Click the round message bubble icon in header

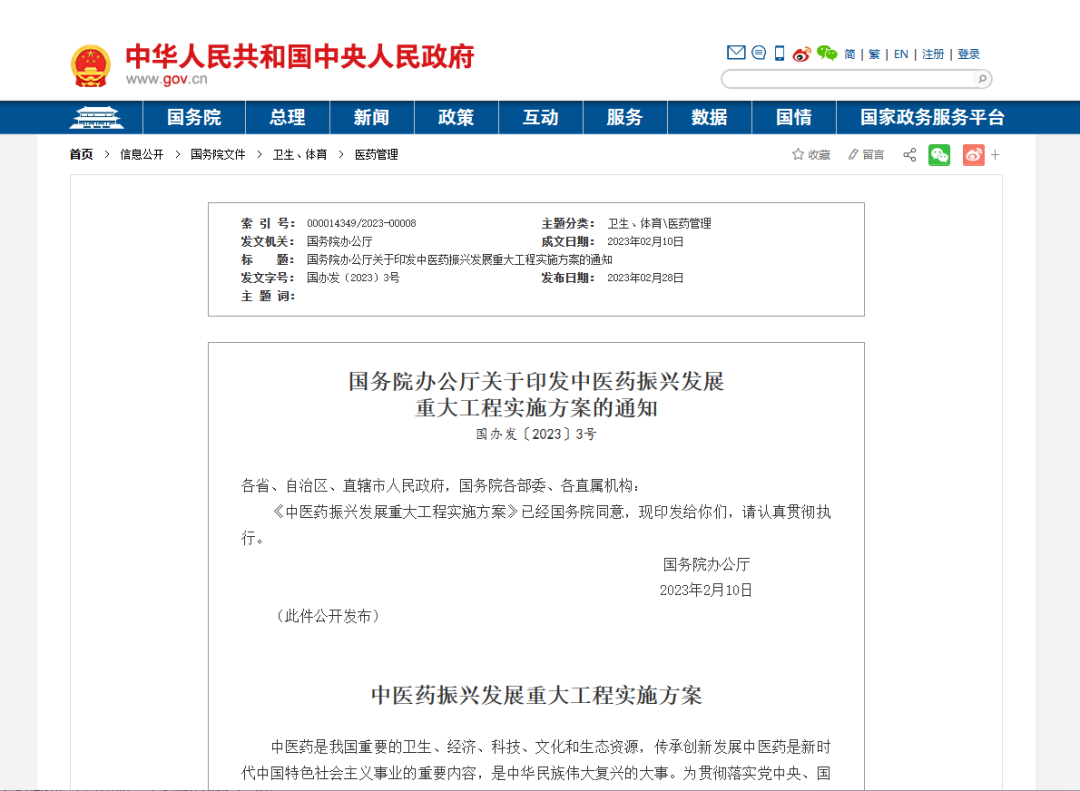pyautogui.click(x=758, y=52)
